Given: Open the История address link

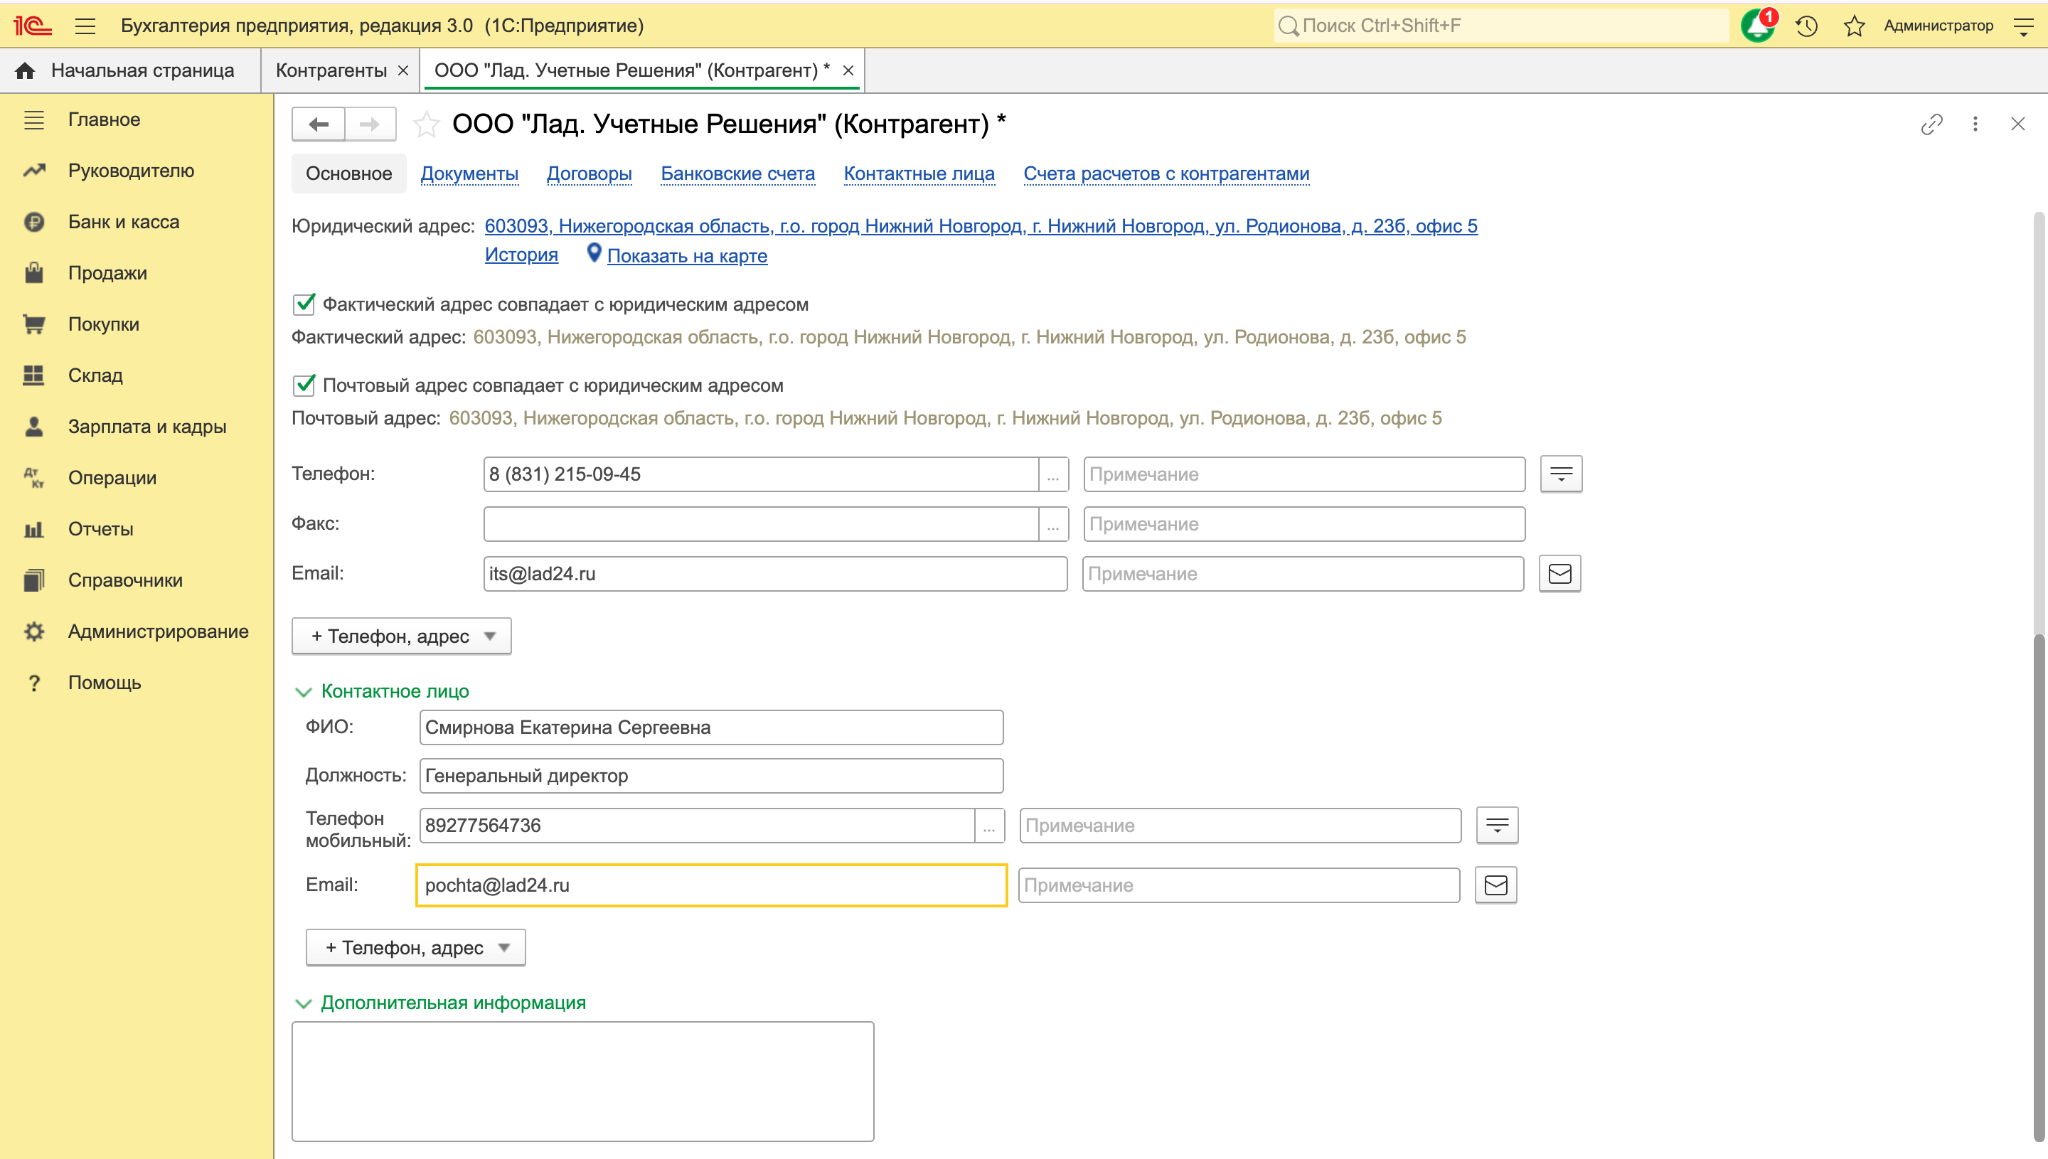Looking at the screenshot, I should pos(521,255).
